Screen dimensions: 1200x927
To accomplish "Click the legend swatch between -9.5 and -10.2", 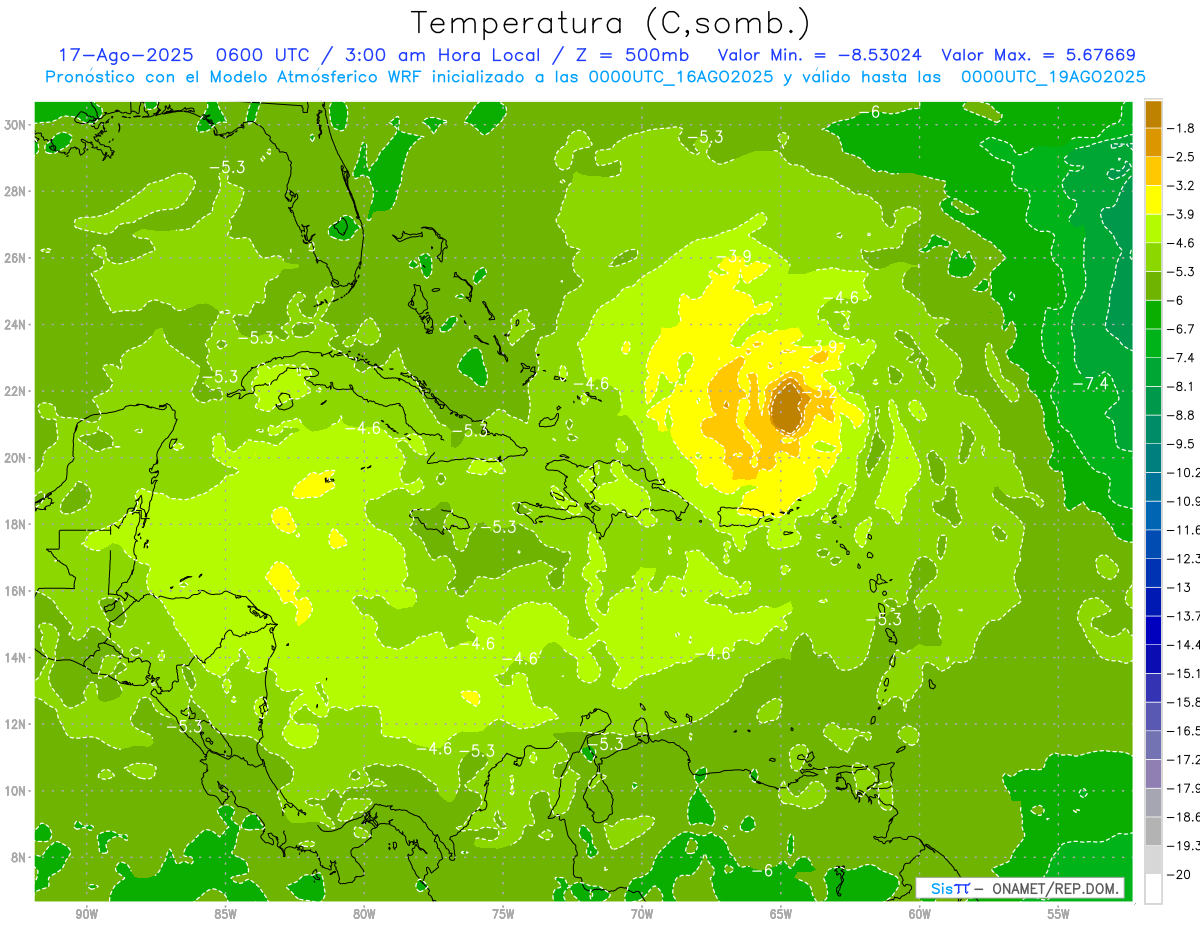I will [x=1153, y=458].
